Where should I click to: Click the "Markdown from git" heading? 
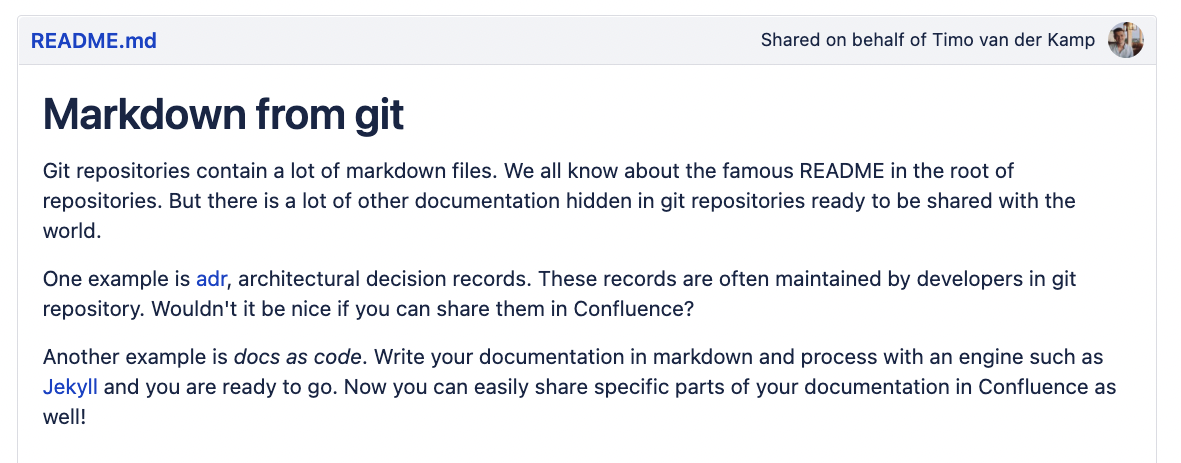point(223,116)
